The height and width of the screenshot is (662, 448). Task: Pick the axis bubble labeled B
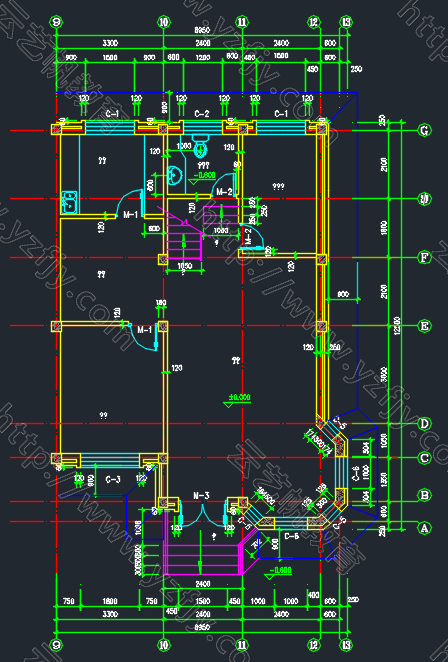(424, 495)
